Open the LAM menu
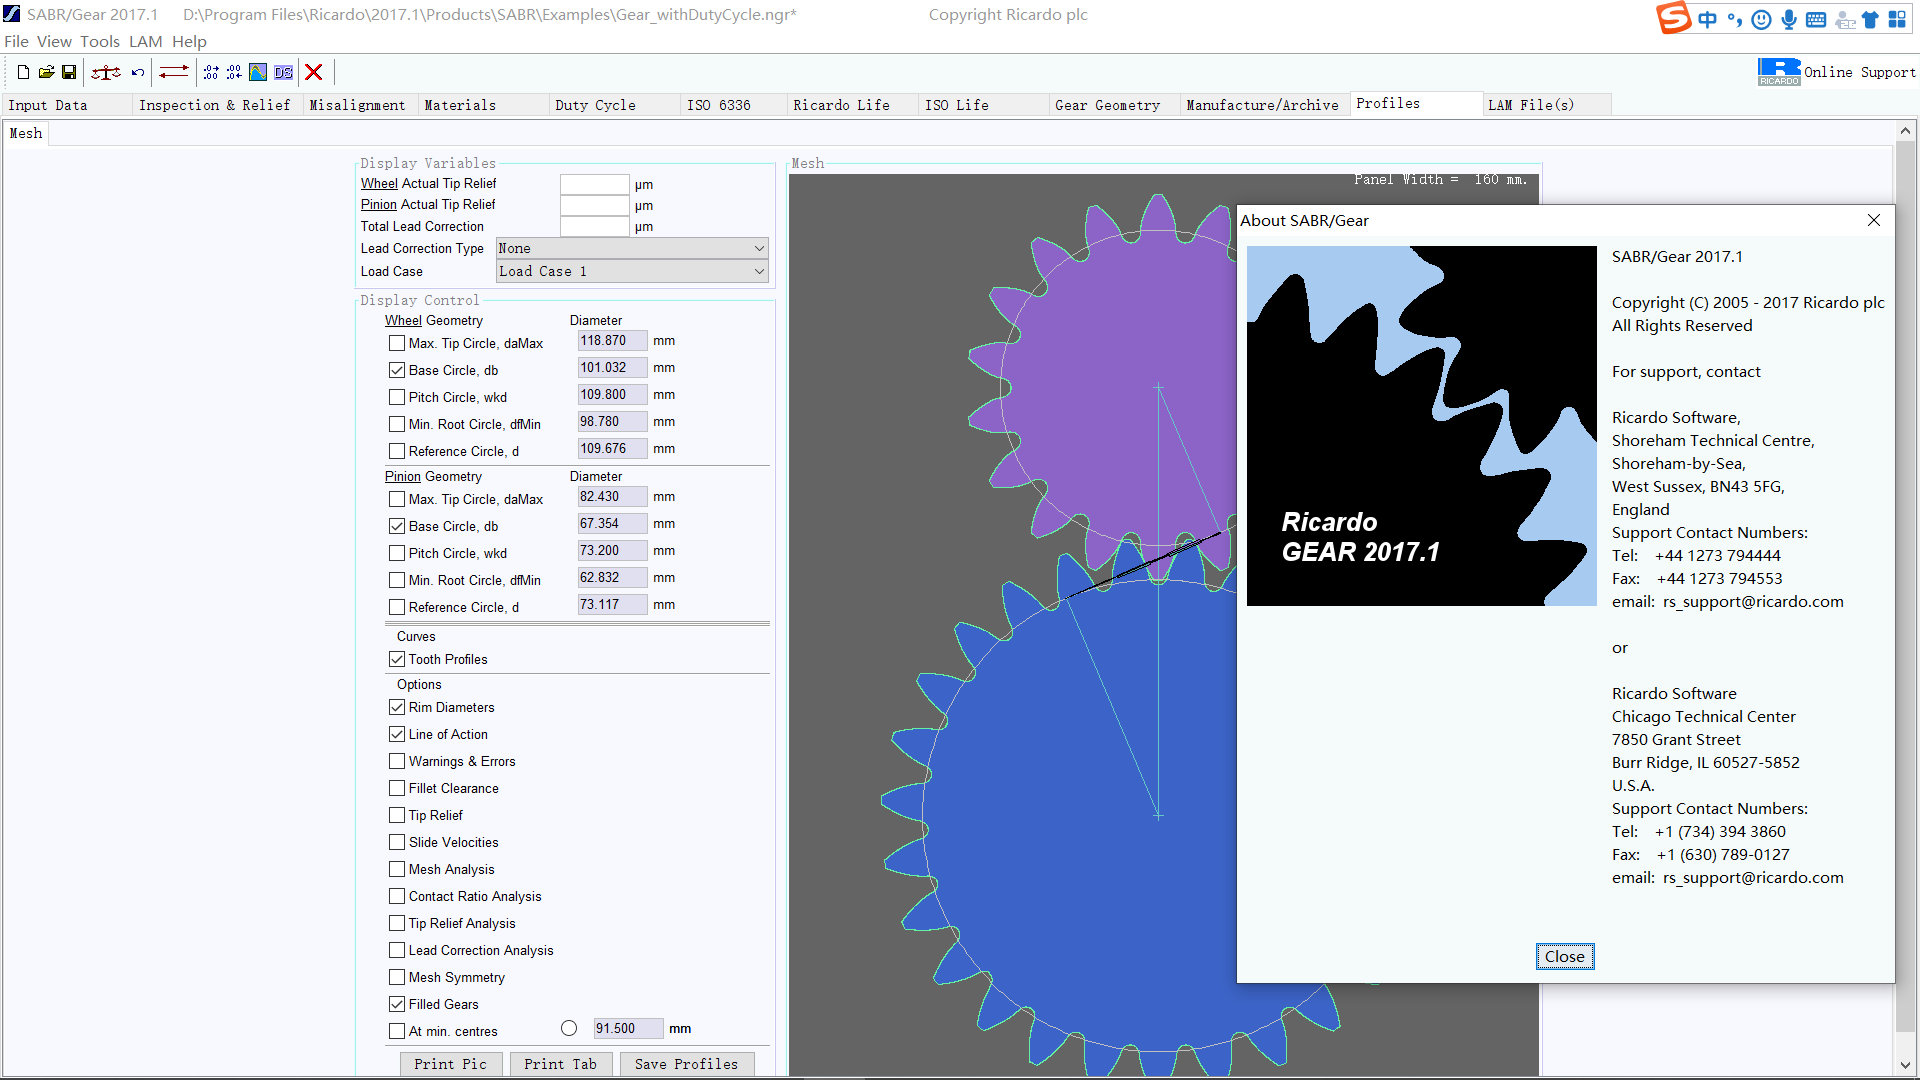Viewport: 1920px width, 1080px height. click(145, 41)
